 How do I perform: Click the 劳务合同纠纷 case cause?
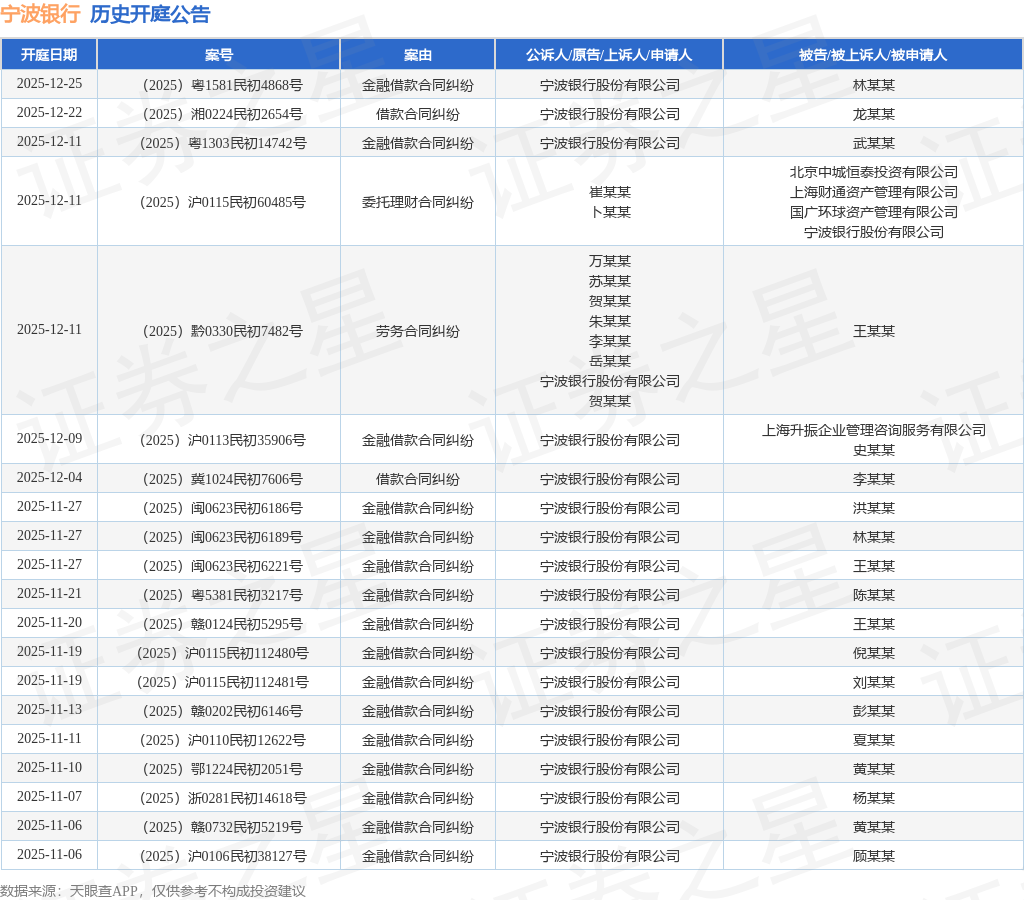pyautogui.click(x=418, y=331)
